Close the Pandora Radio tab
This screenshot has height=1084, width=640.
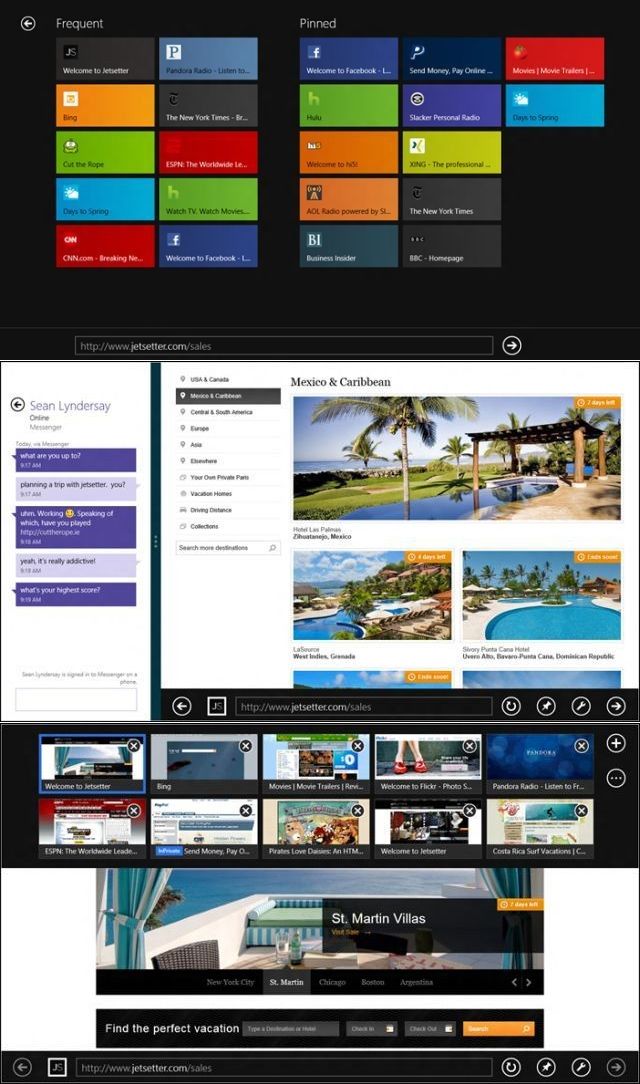point(581,746)
